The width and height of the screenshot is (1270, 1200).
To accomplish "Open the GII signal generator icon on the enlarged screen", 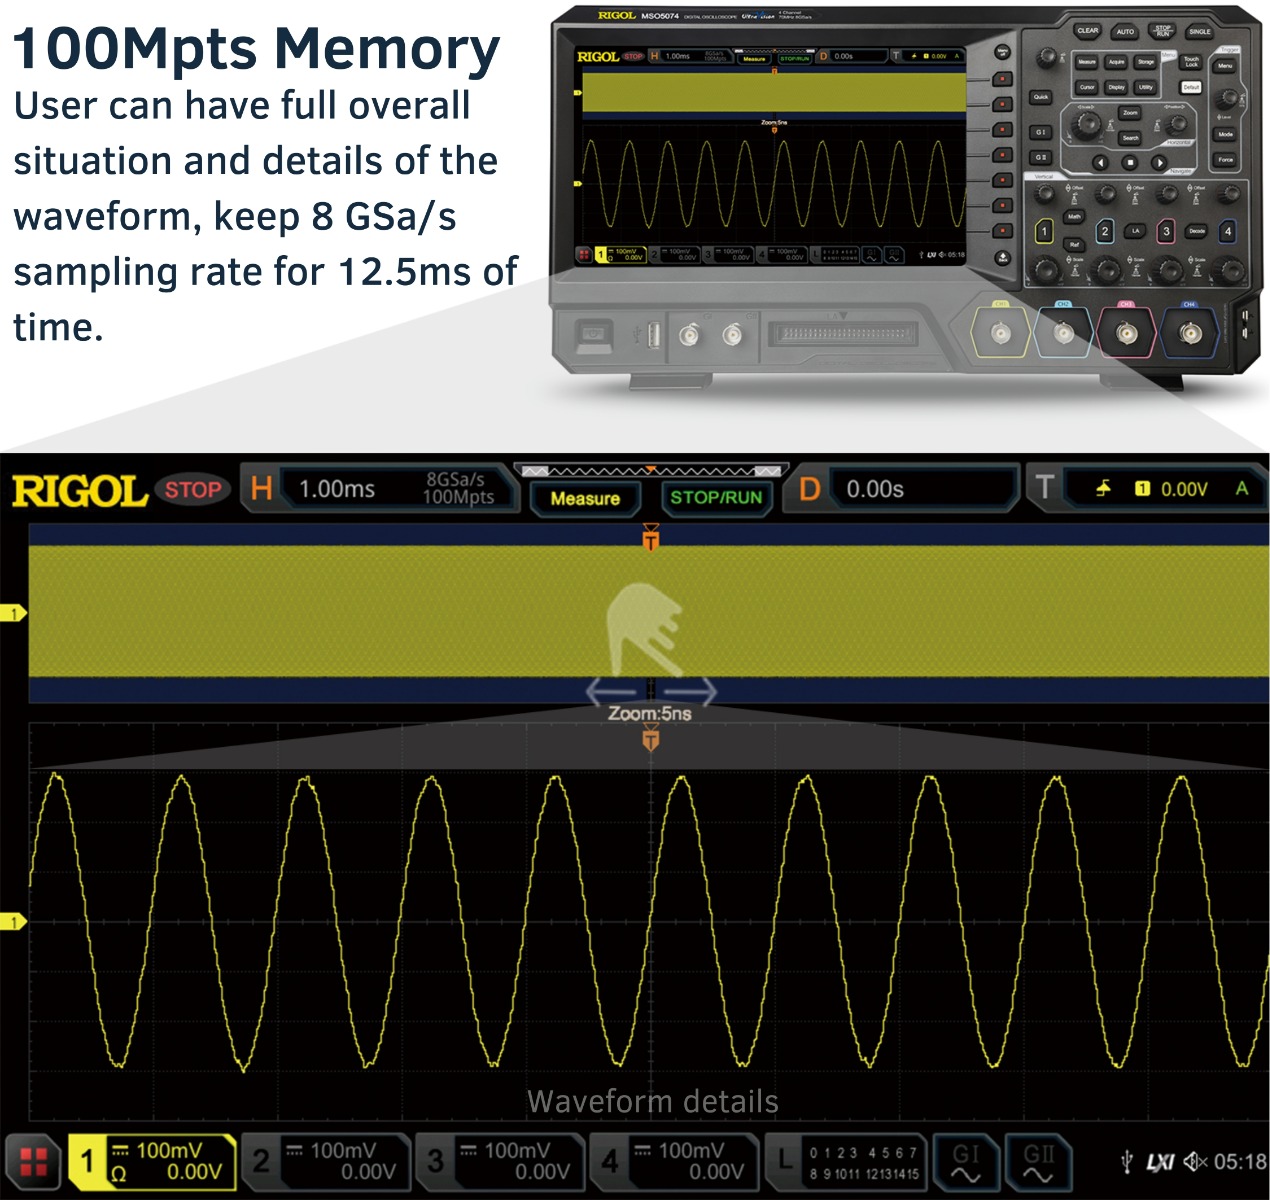I will pos(1038,1163).
